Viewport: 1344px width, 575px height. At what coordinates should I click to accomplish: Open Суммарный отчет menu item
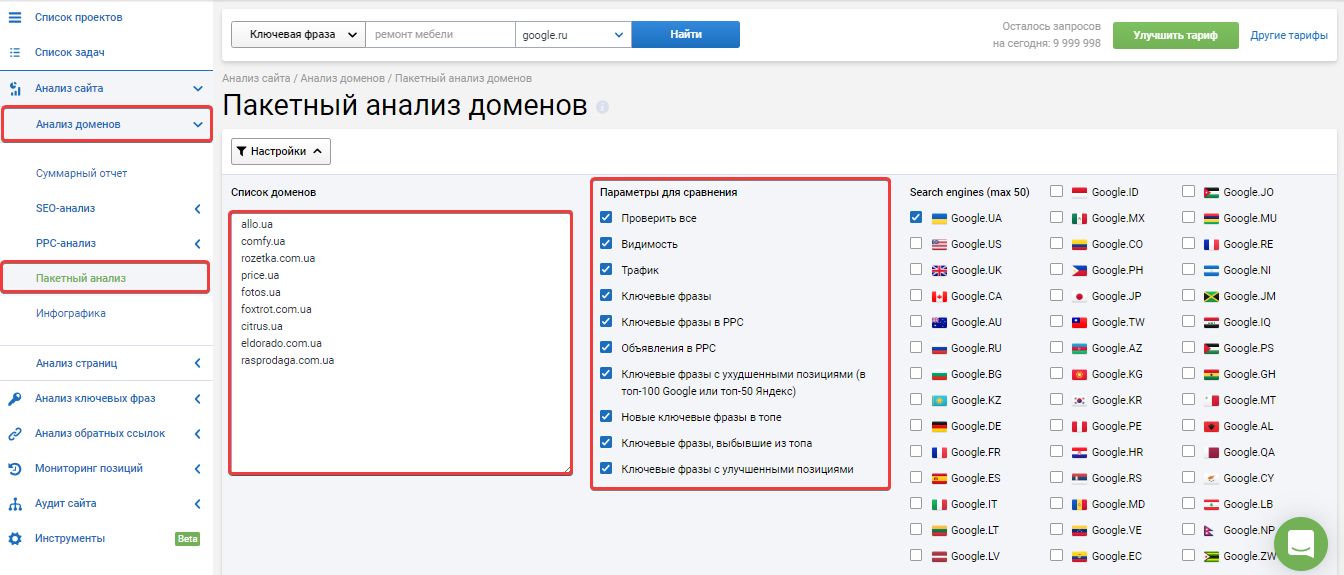pos(81,173)
